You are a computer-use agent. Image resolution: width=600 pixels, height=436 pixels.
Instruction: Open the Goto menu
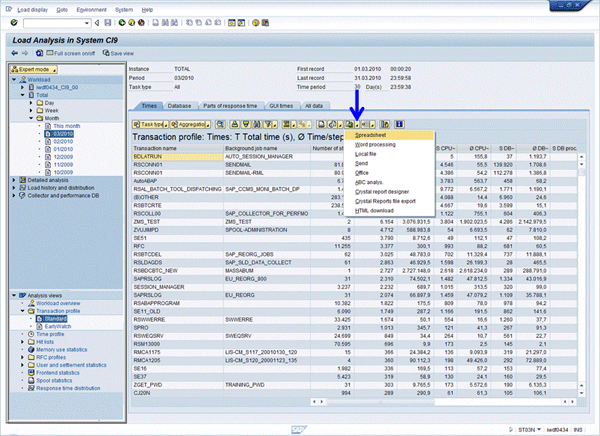(x=62, y=10)
